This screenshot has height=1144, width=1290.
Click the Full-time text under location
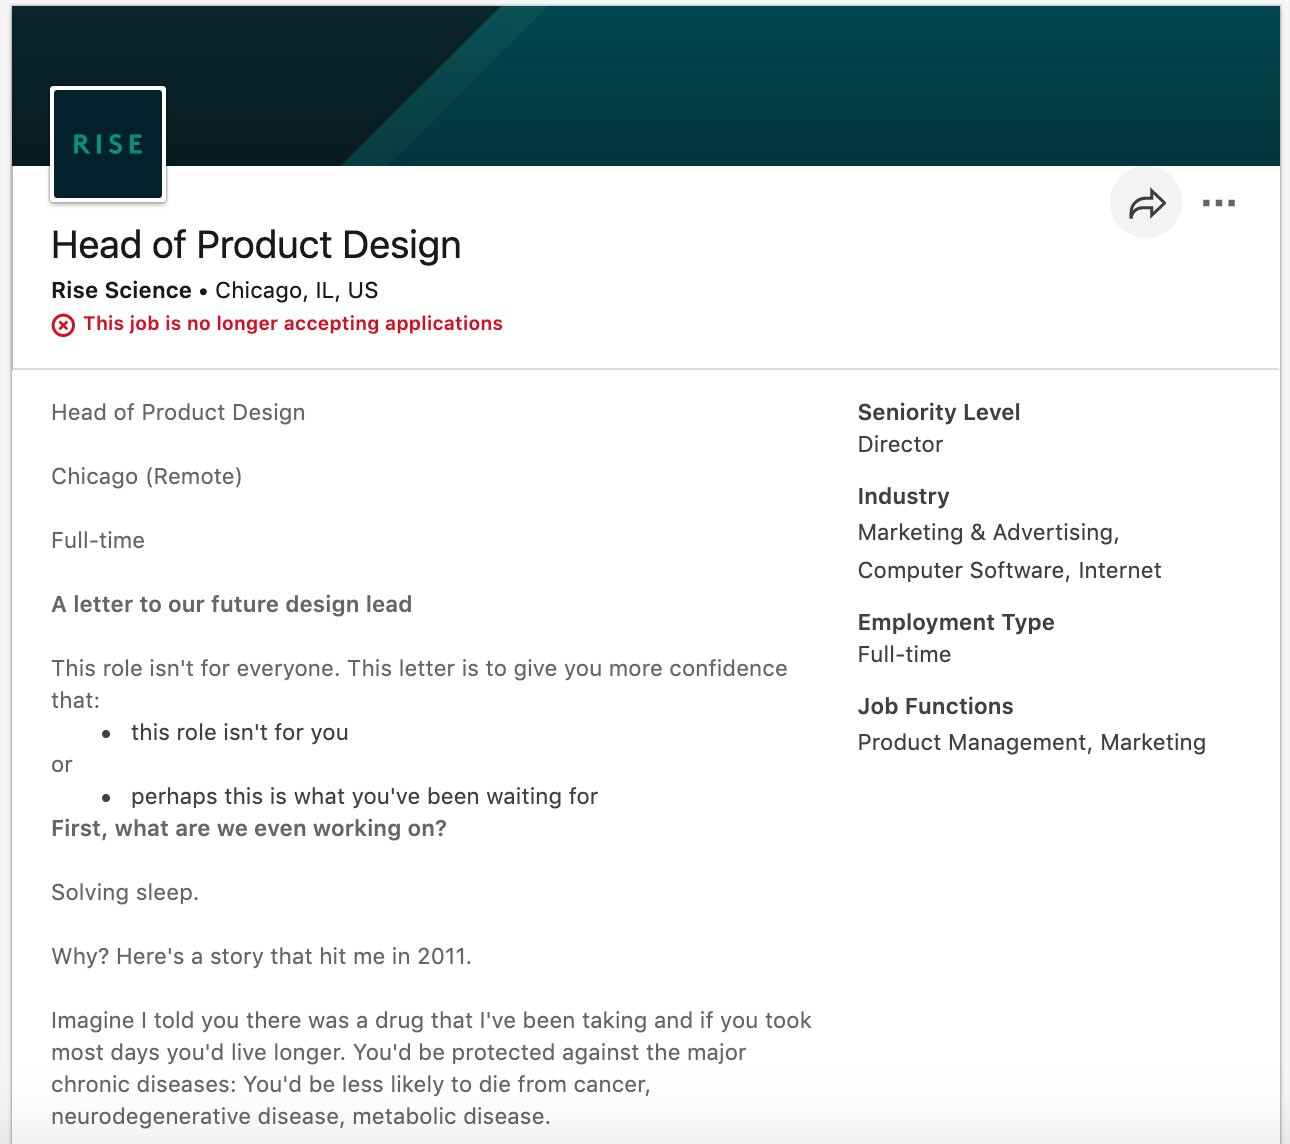click(x=97, y=540)
